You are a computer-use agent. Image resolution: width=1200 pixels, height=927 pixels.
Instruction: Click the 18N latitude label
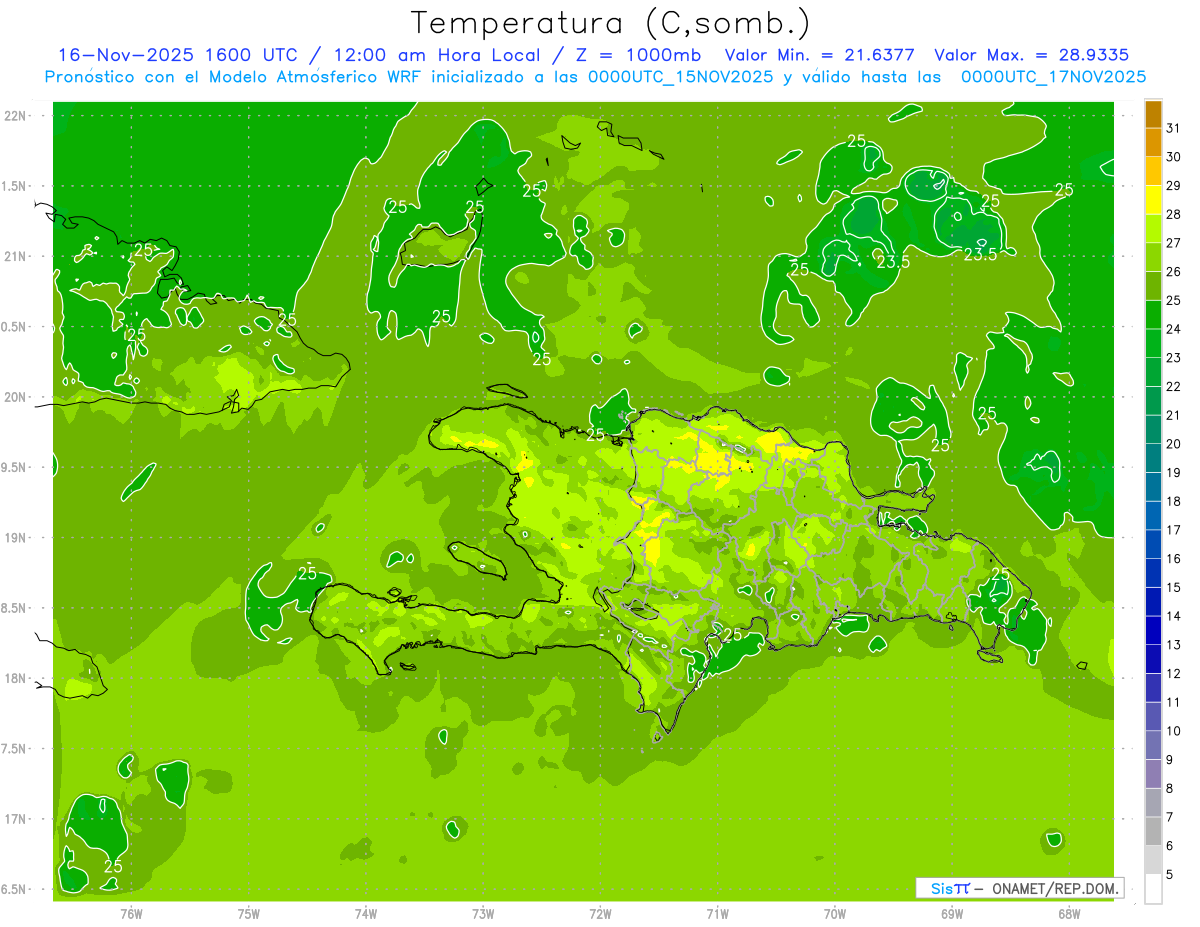(16, 678)
